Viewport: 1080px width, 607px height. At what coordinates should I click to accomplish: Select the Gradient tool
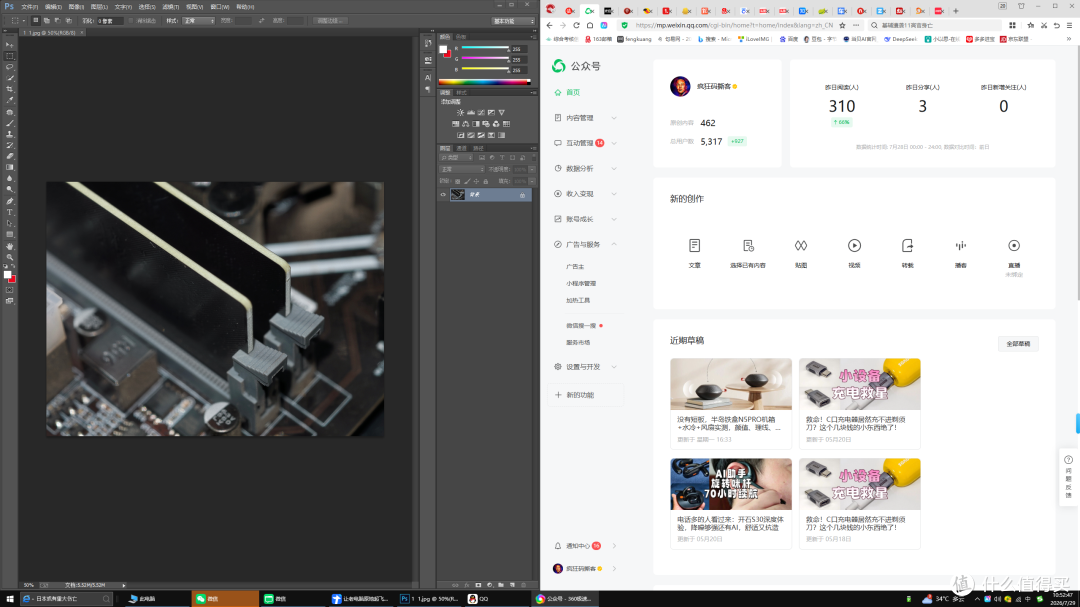[x=10, y=167]
